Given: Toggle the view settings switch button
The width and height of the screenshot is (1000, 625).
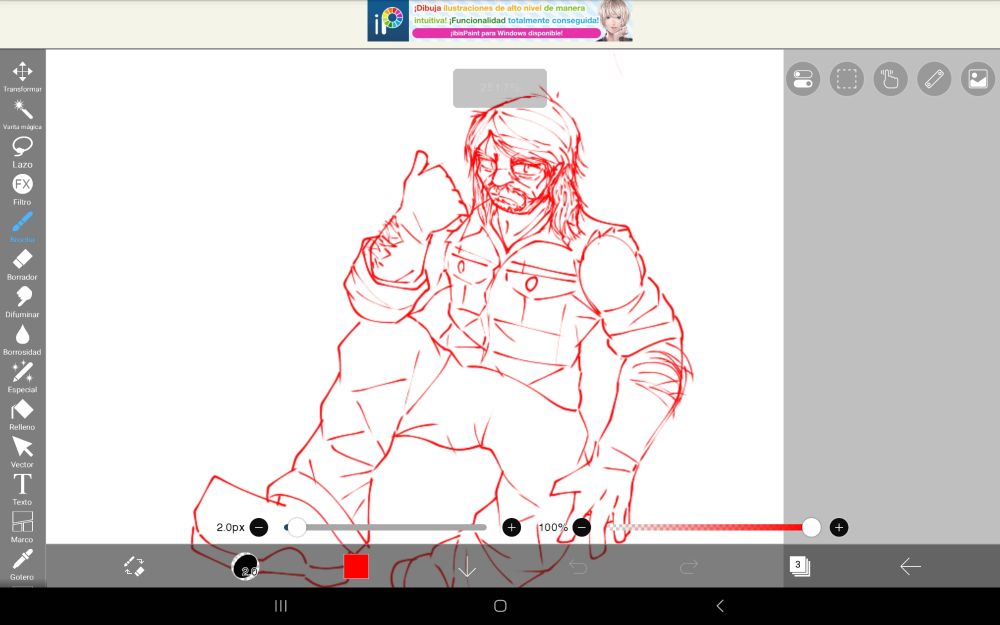Looking at the screenshot, I should click(803, 79).
